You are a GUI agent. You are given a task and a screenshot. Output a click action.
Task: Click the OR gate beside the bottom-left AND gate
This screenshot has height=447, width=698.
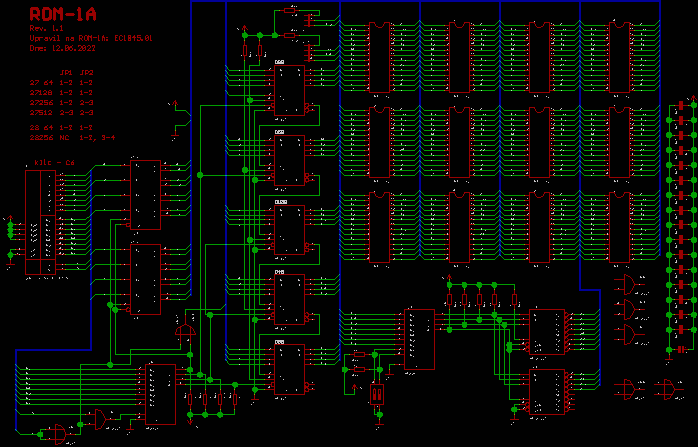(99, 417)
